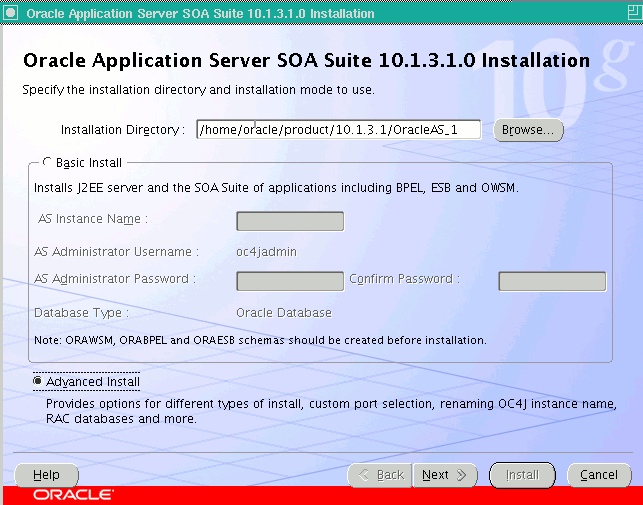Click the Install button
643x505 pixels.
click(x=522, y=475)
